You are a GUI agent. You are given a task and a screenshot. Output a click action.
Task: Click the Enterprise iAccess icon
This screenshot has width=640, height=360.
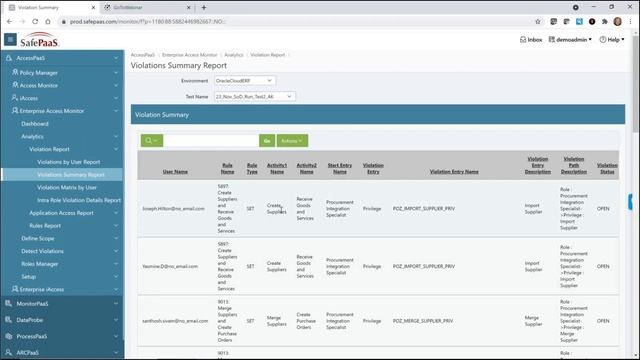15,289
